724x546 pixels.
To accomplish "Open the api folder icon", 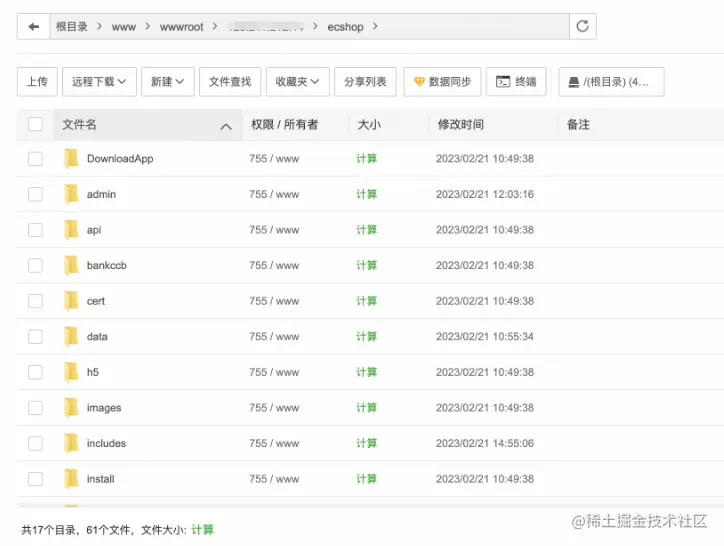I will click(x=71, y=230).
